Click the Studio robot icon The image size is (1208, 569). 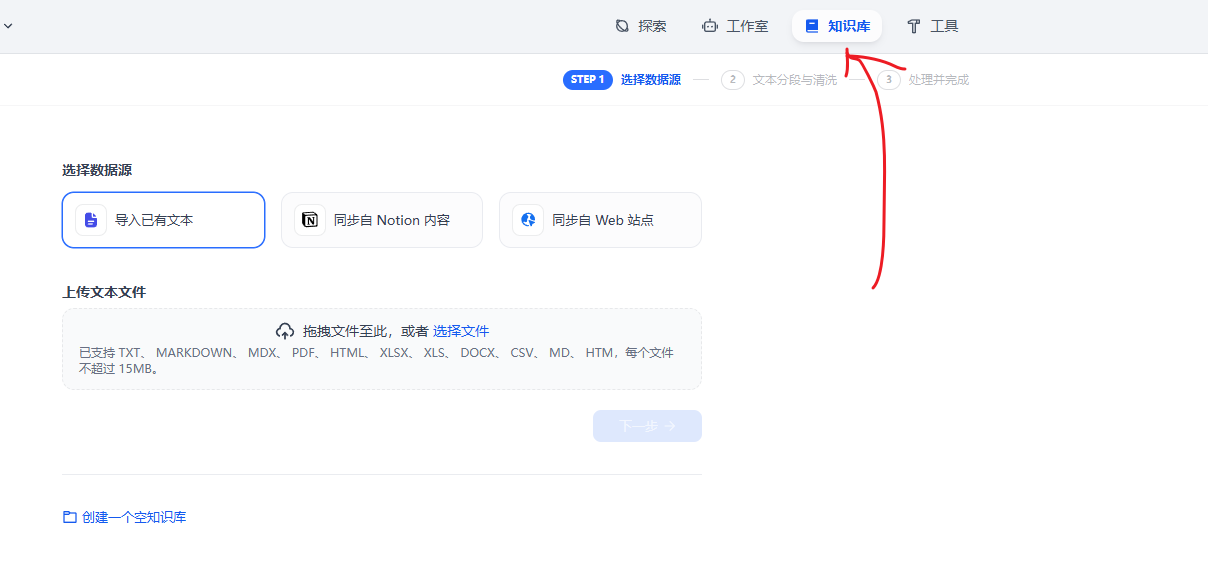click(x=710, y=26)
